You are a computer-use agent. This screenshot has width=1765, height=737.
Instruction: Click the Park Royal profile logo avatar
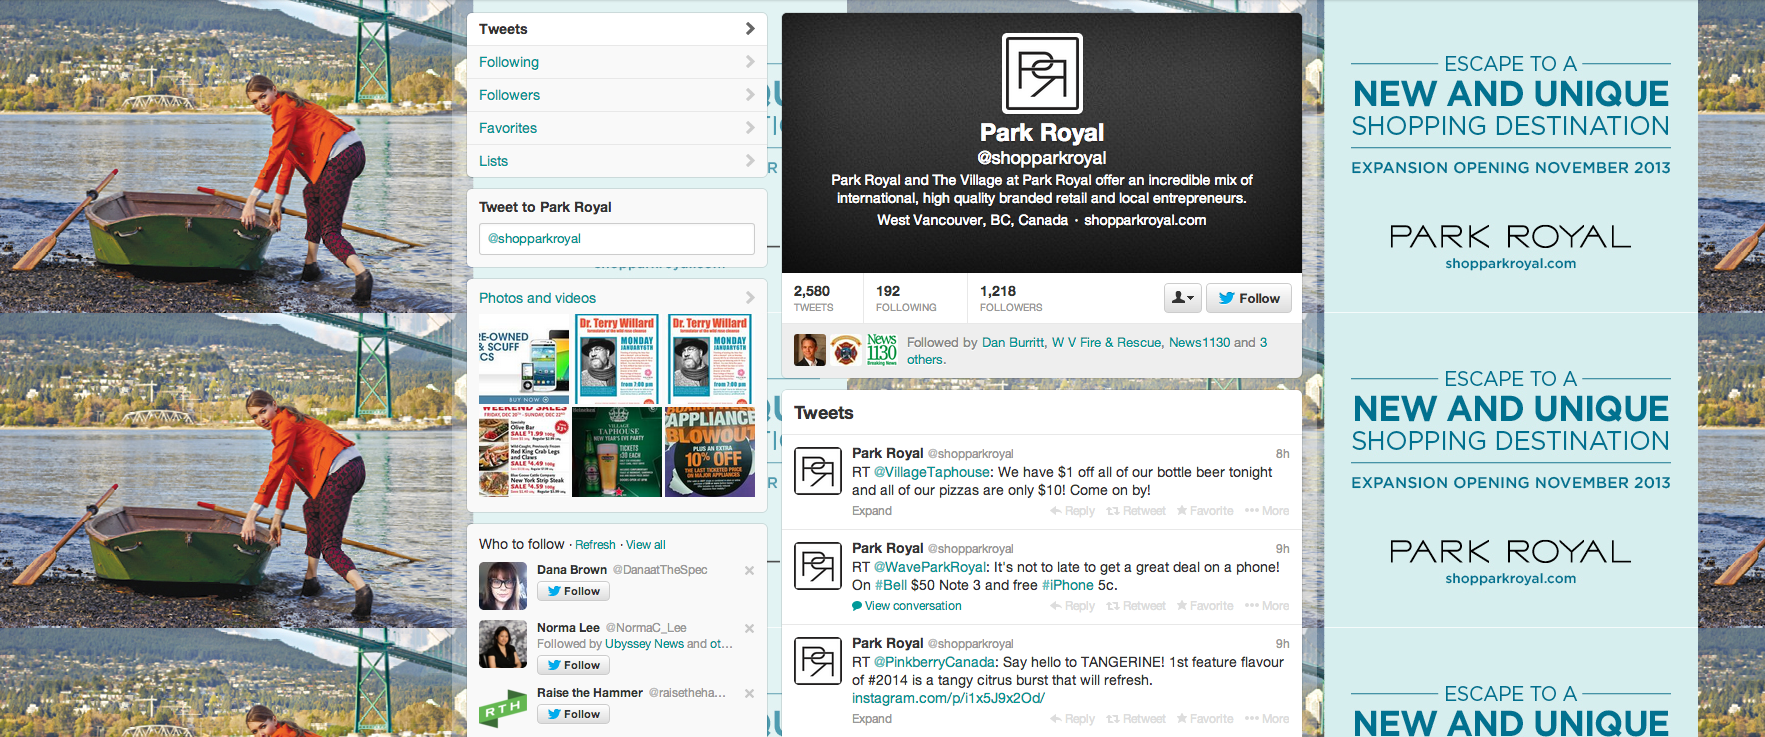pos(1041,73)
